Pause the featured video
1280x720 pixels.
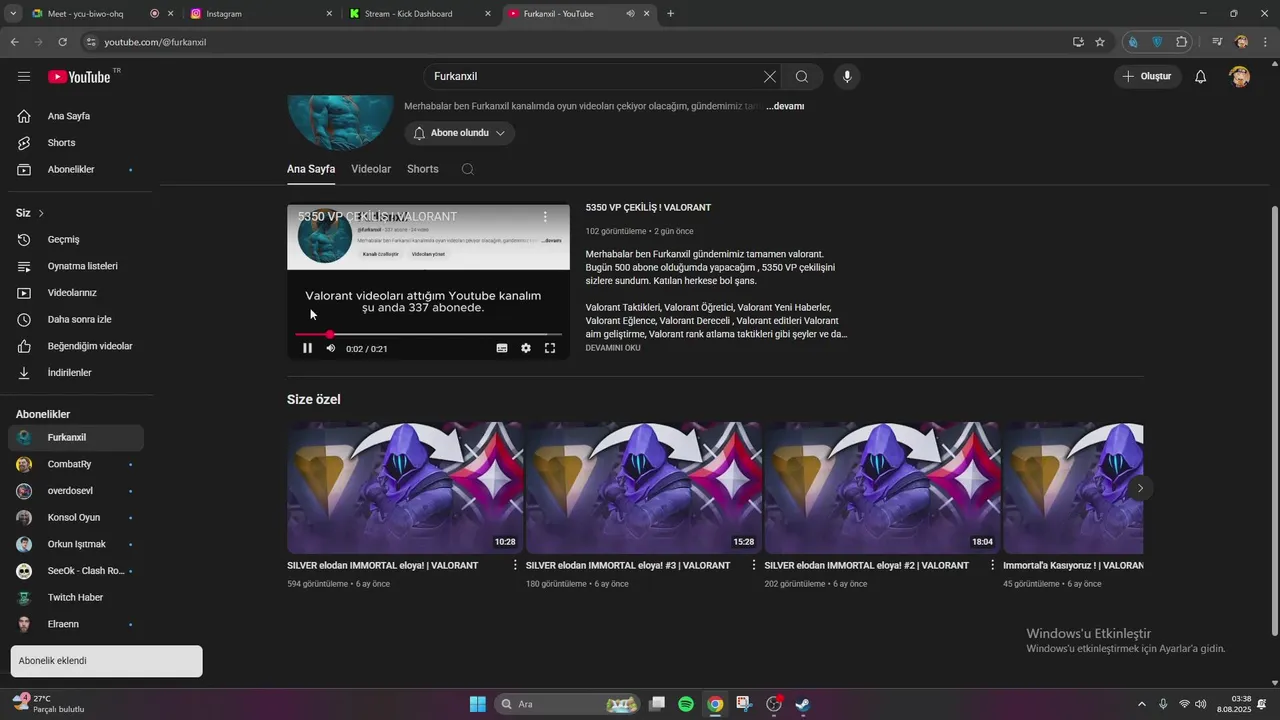click(x=308, y=348)
